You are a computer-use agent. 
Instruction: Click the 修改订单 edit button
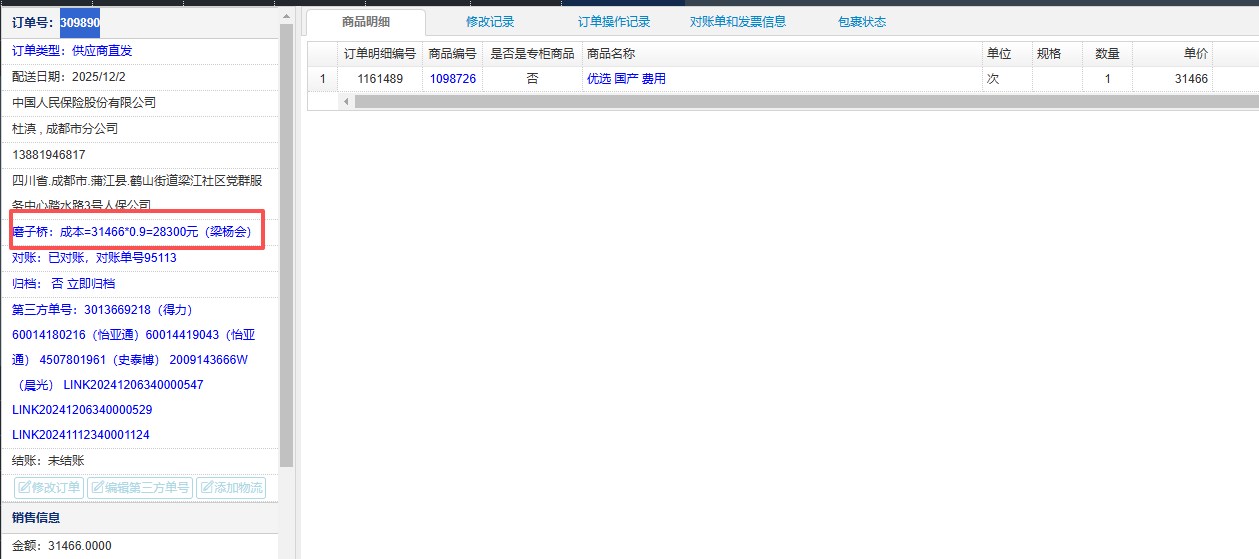(49, 488)
